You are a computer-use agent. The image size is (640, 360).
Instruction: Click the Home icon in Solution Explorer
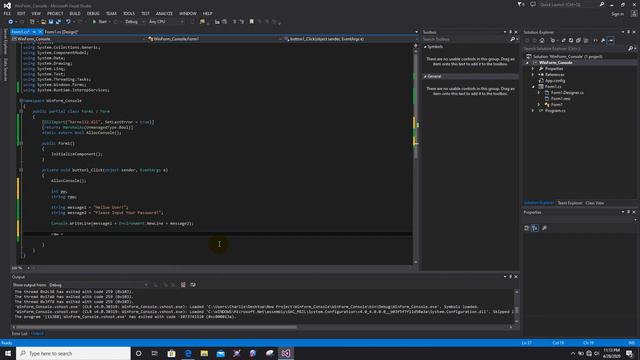pos(542,40)
